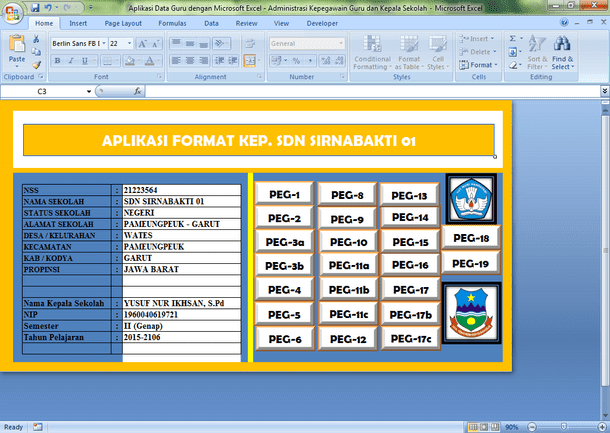Increase font size with Grow Font
The image size is (610, 433).
(142, 44)
